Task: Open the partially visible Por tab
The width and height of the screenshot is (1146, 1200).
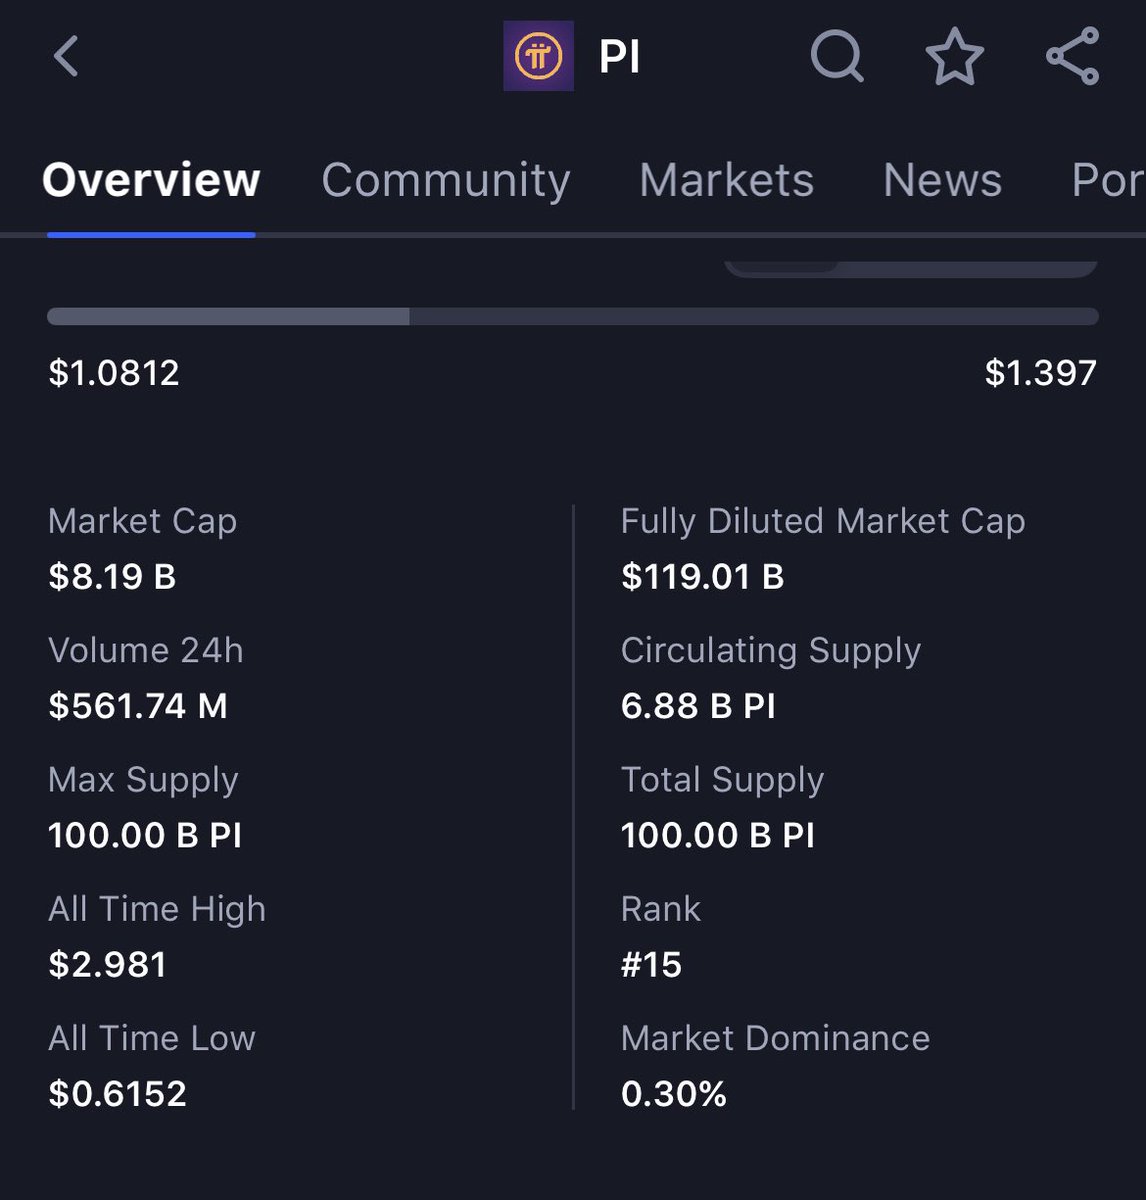Action: (1108, 181)
